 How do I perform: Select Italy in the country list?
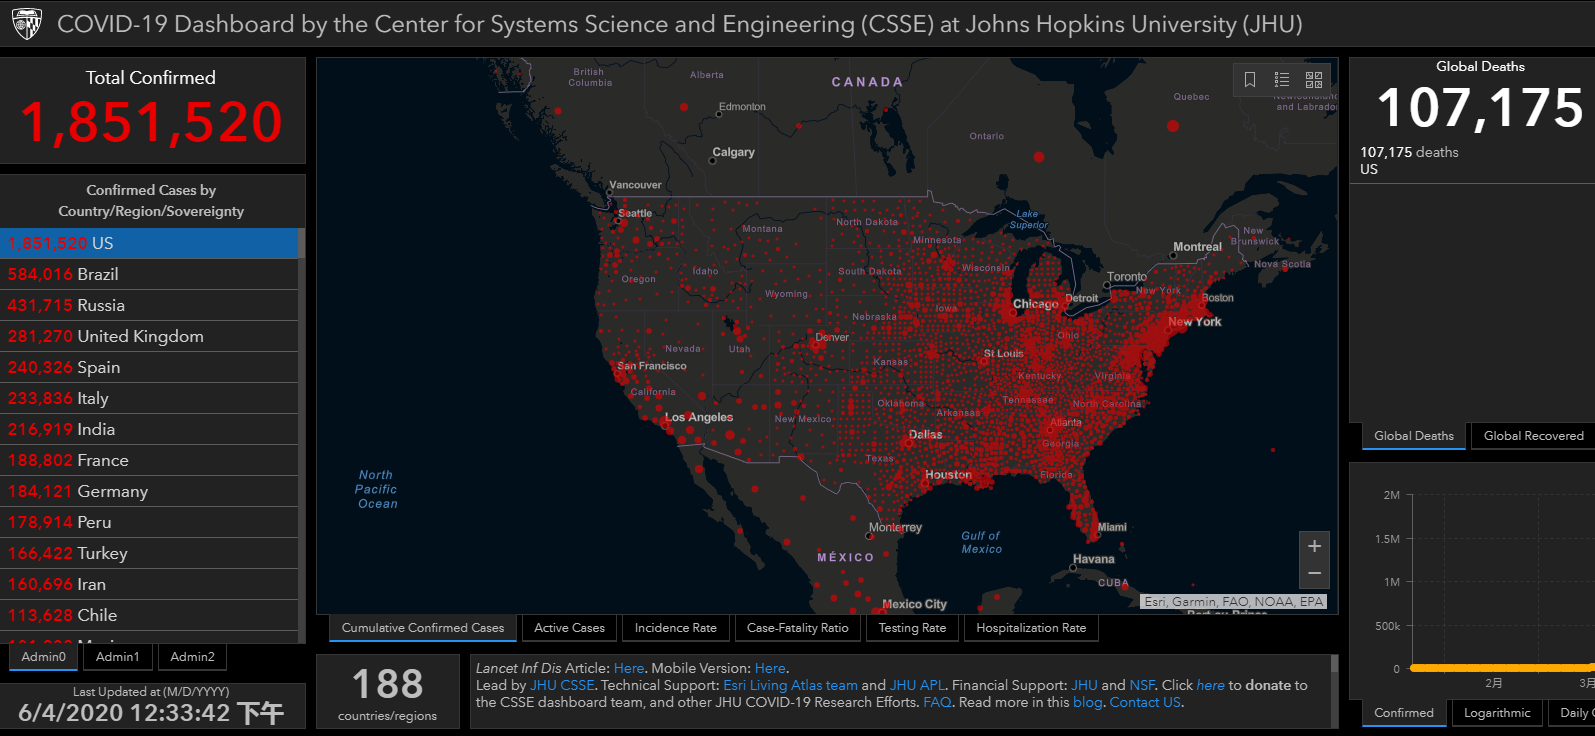click(x=149, y=398)
